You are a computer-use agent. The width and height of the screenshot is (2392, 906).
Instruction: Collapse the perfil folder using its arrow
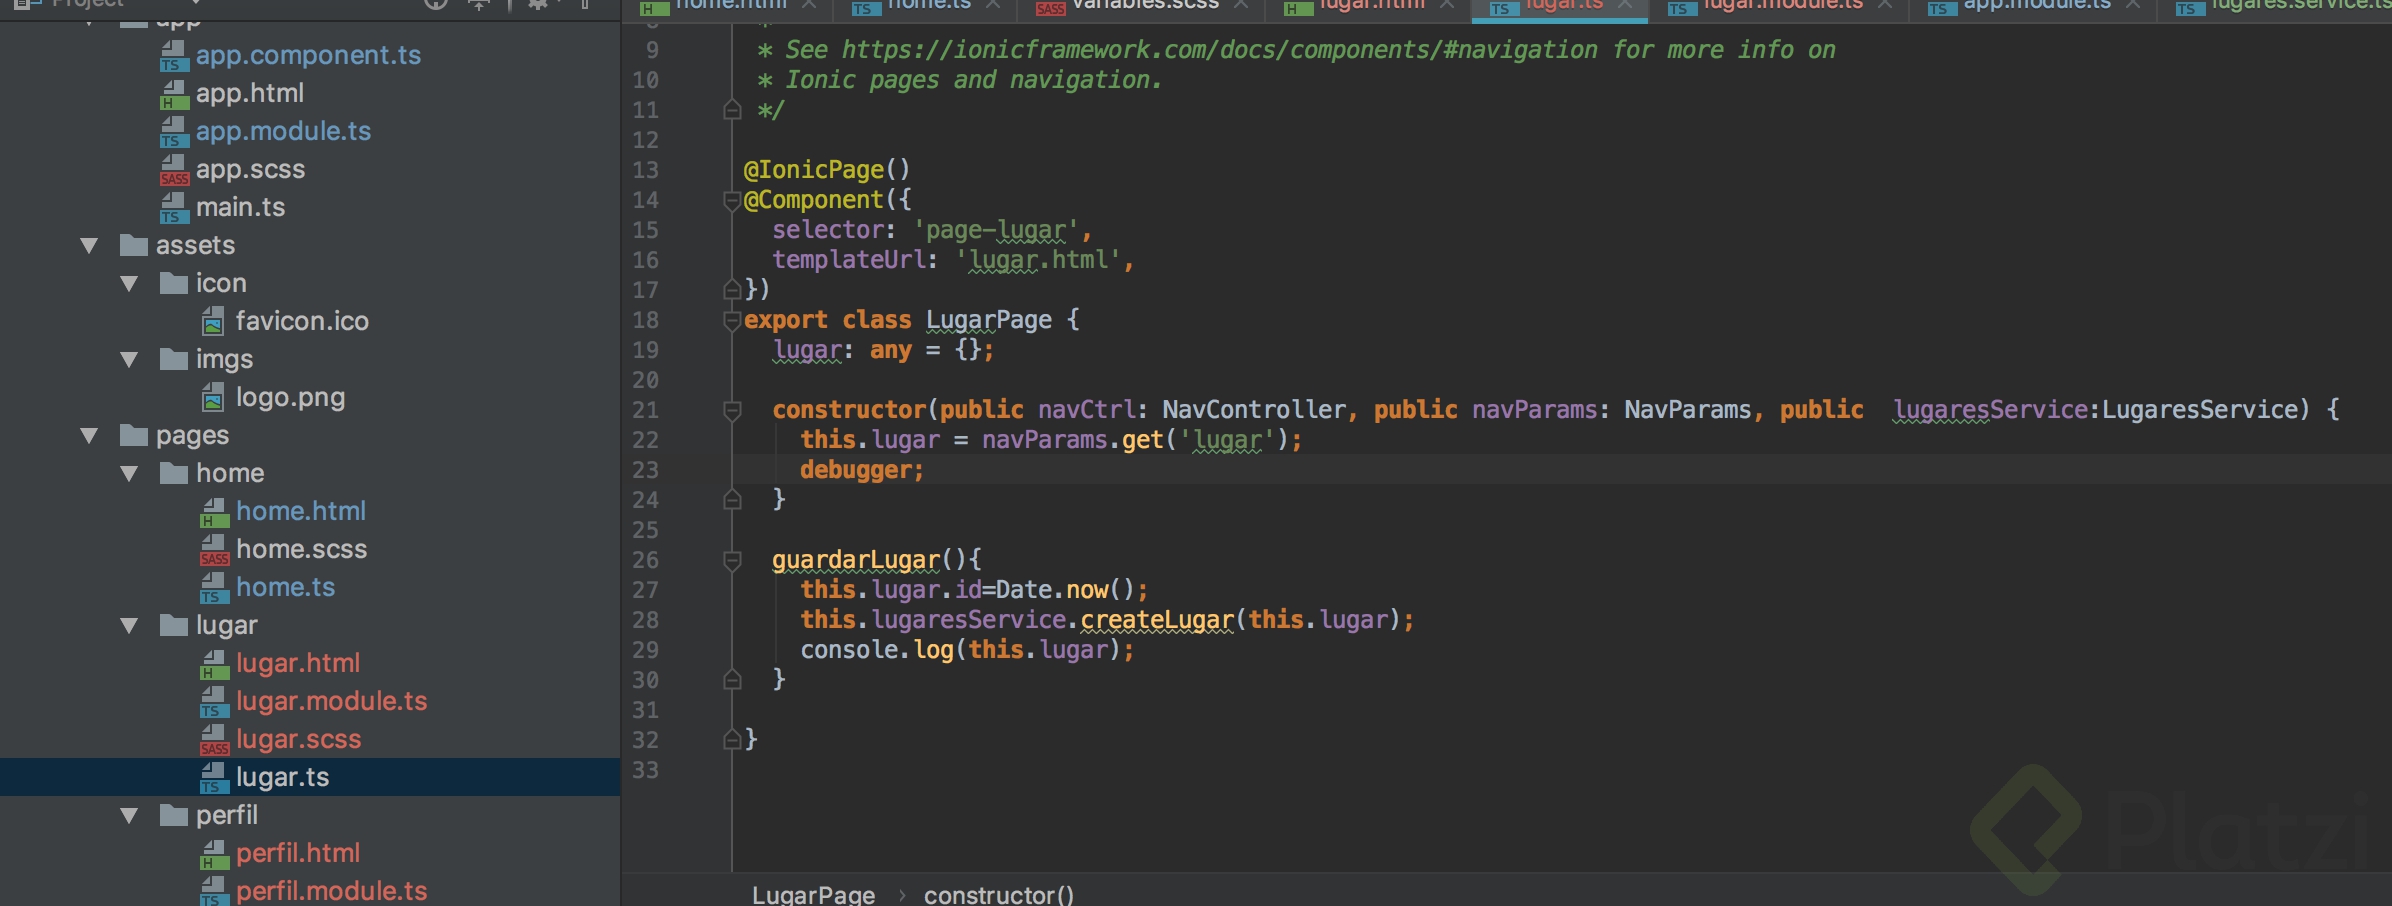click(x=129, y=816)
